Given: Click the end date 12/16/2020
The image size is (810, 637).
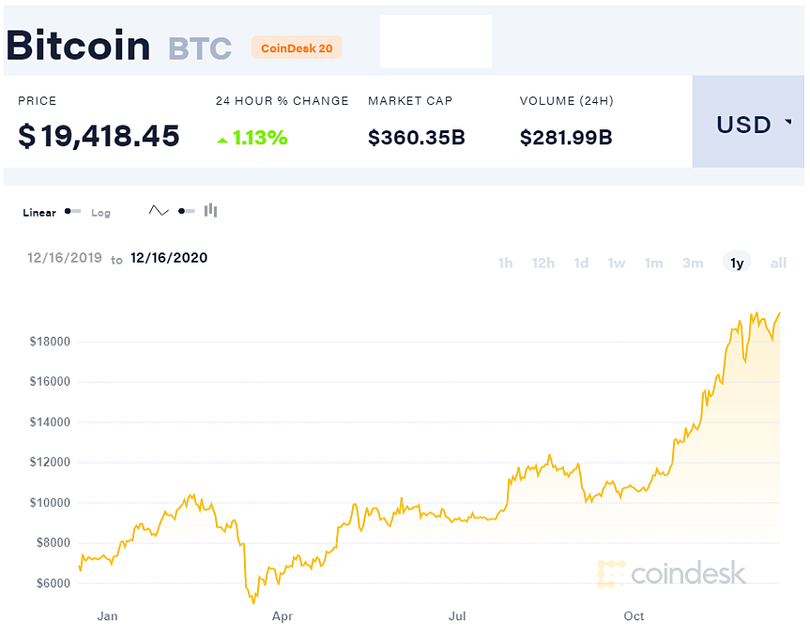Looking at the screenshot, I should point(168,258).
